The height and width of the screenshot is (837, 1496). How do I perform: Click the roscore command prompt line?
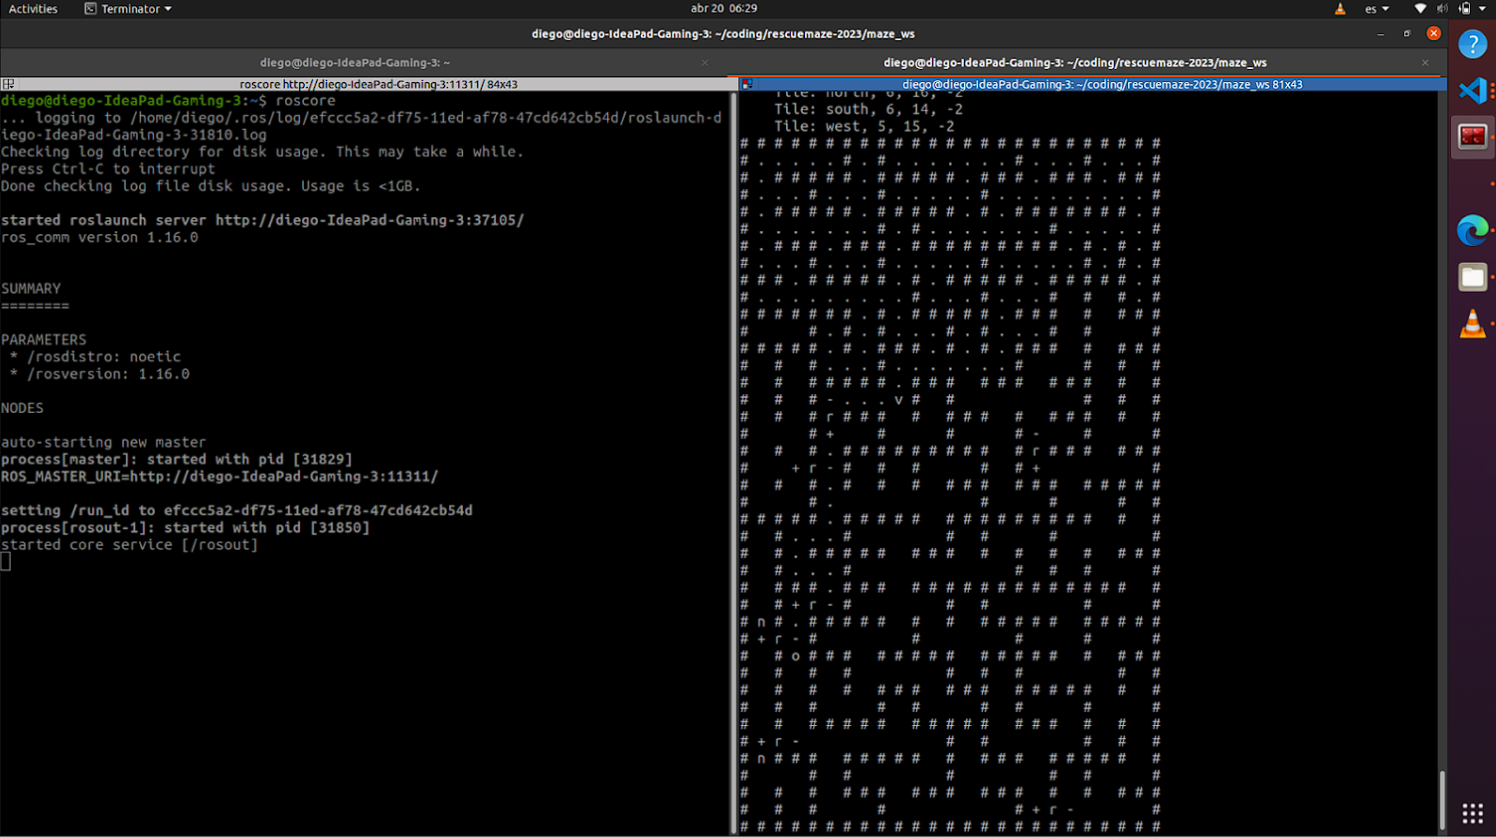tap(168, 100)
